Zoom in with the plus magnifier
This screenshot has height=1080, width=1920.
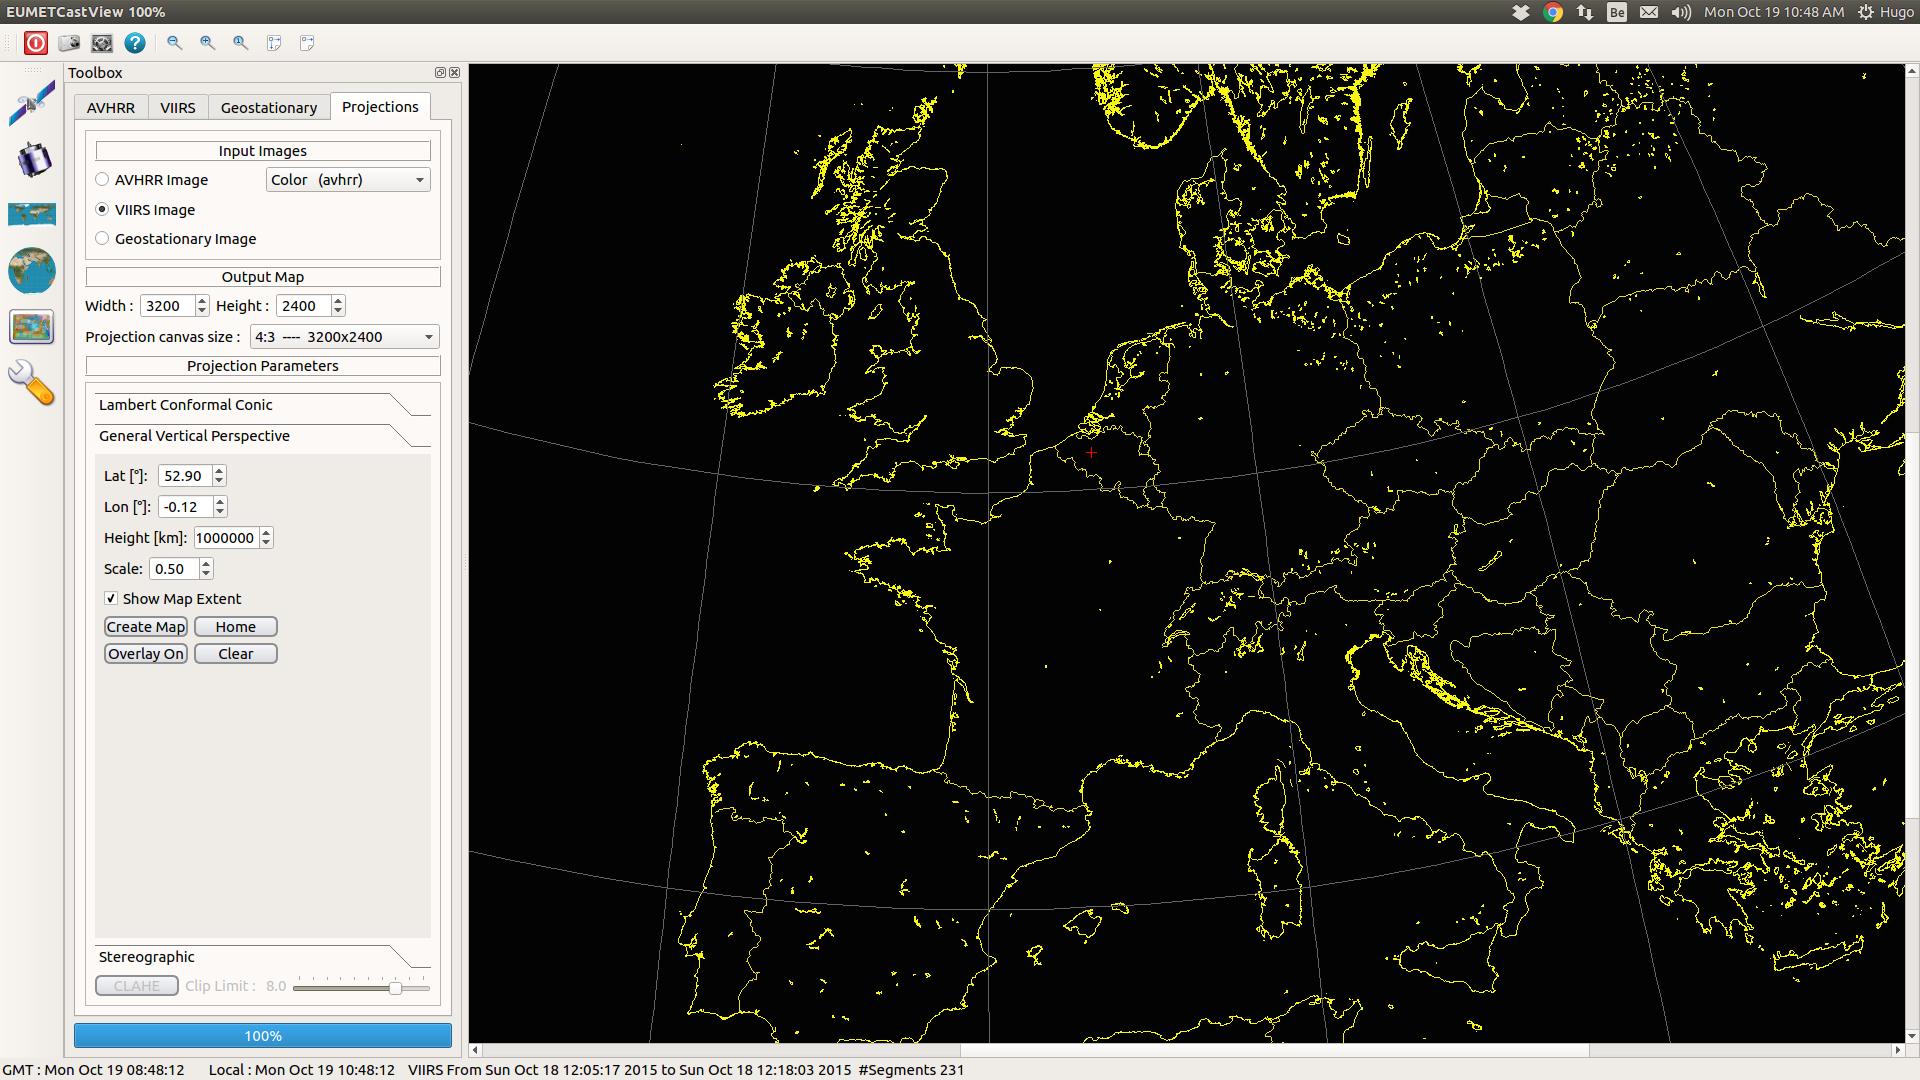coord(207,43)
